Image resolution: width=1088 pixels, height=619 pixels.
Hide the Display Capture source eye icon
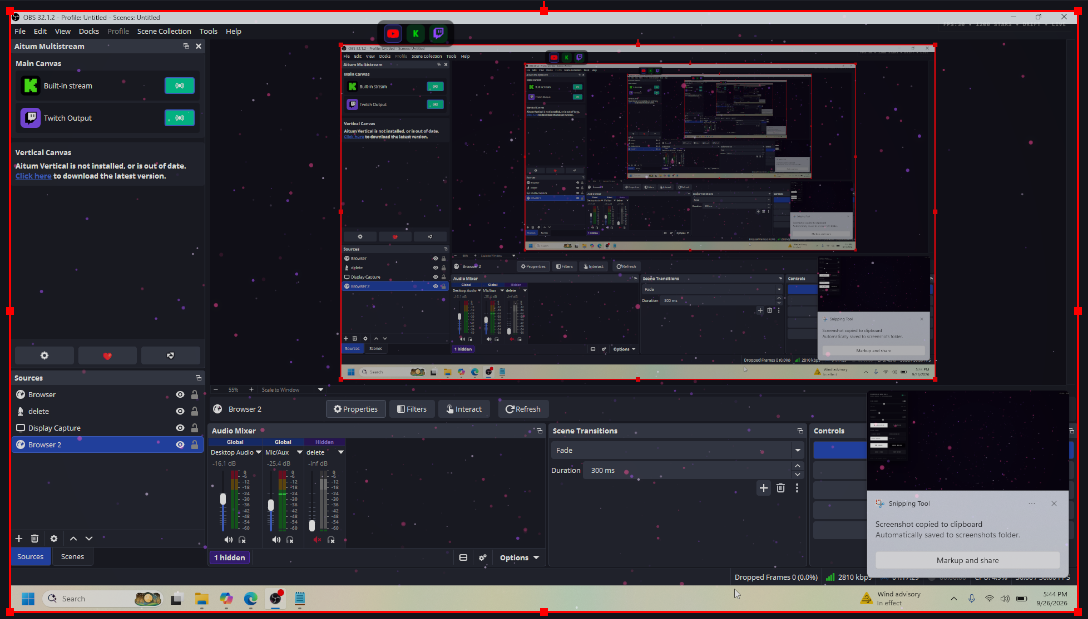pos(180,427)
